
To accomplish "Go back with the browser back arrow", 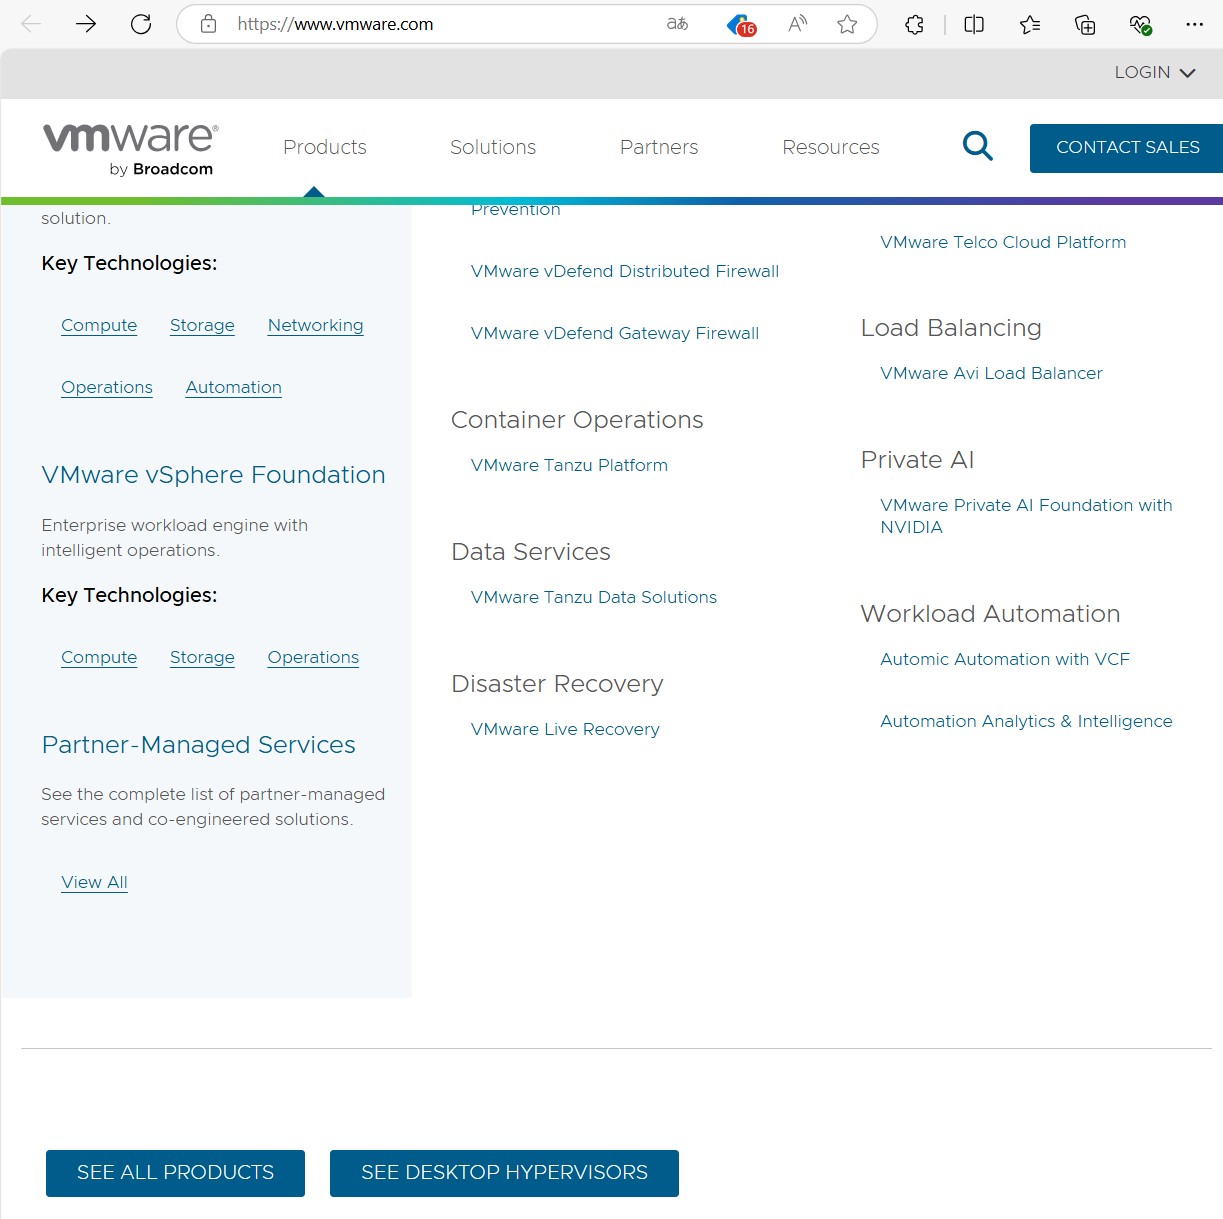I will pos(31,24).
